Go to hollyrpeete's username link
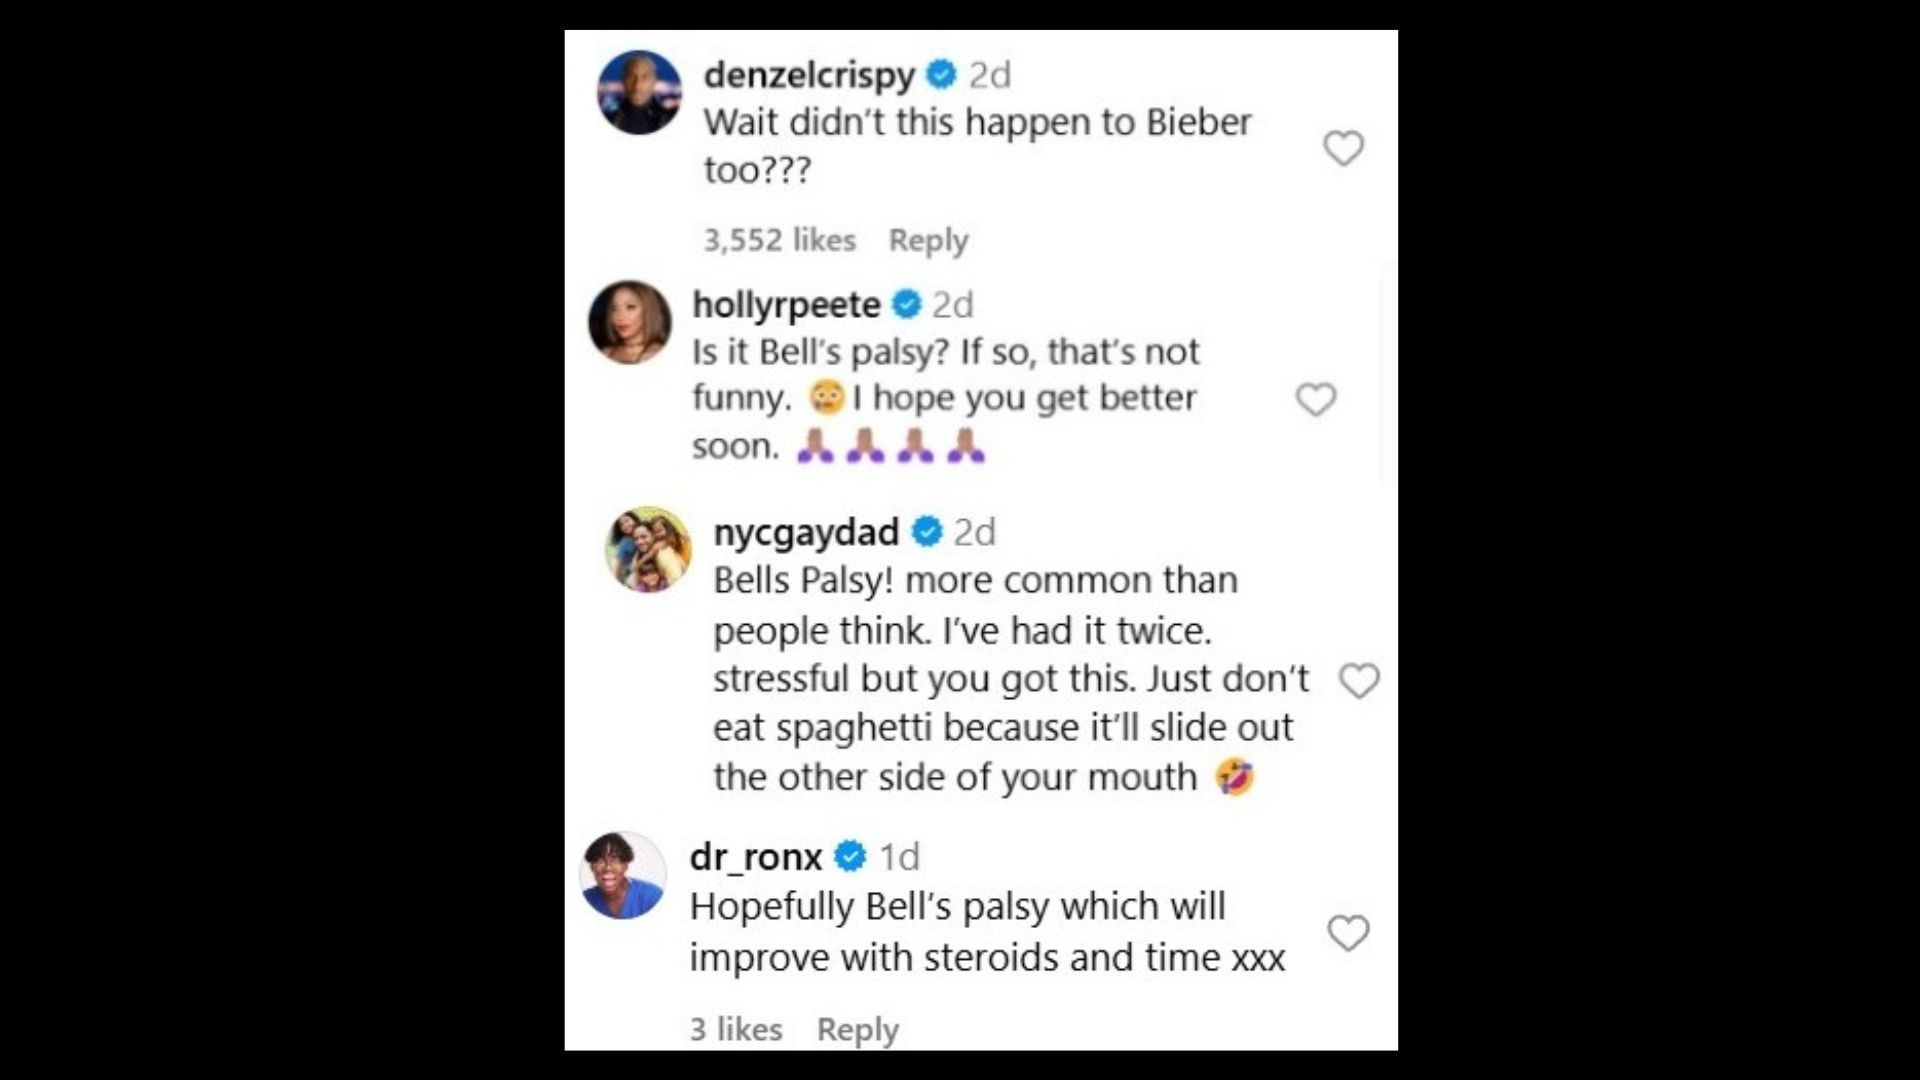 pos(786,305)
